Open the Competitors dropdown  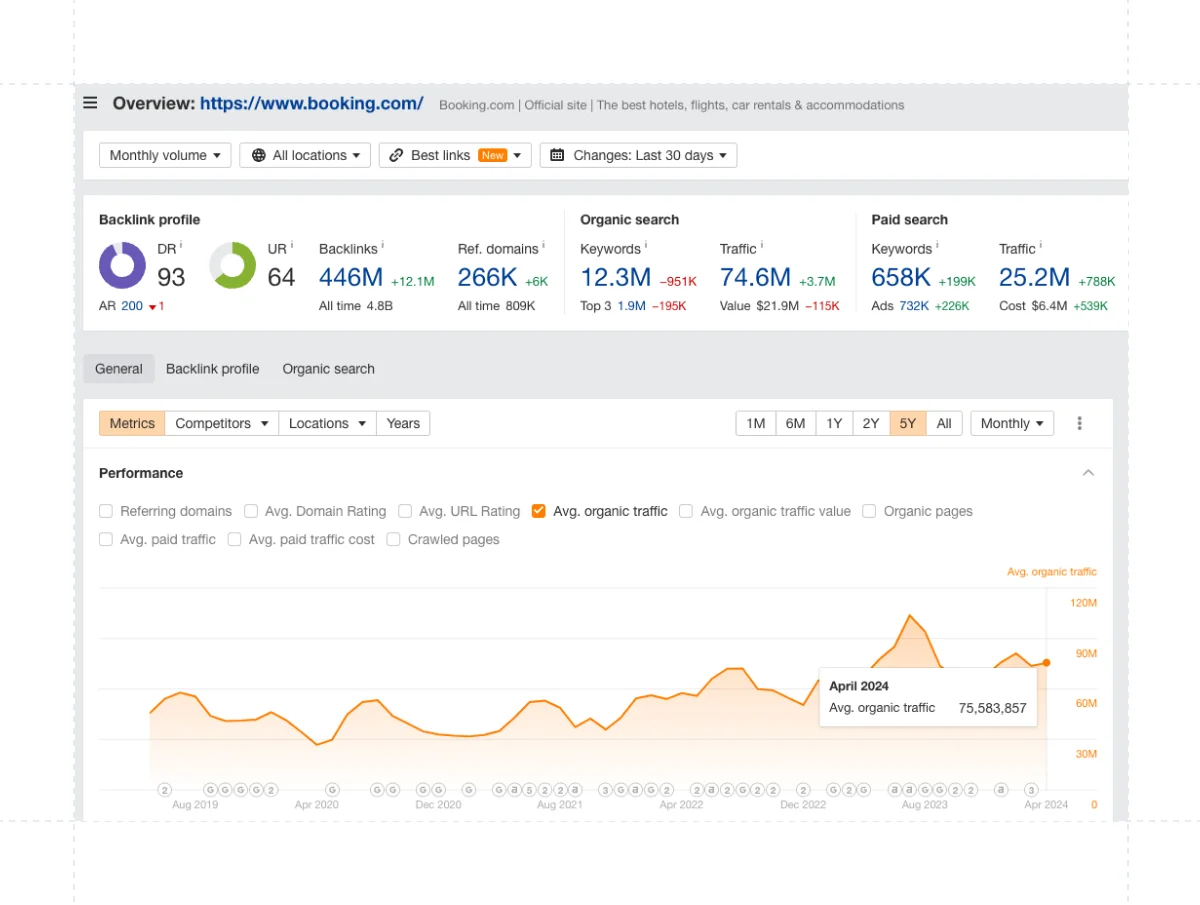(222, 423)
